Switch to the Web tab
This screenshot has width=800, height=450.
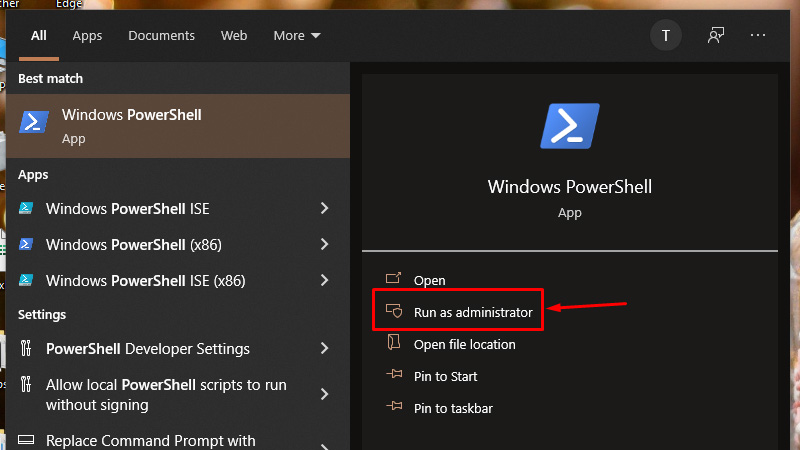[234, 35]
